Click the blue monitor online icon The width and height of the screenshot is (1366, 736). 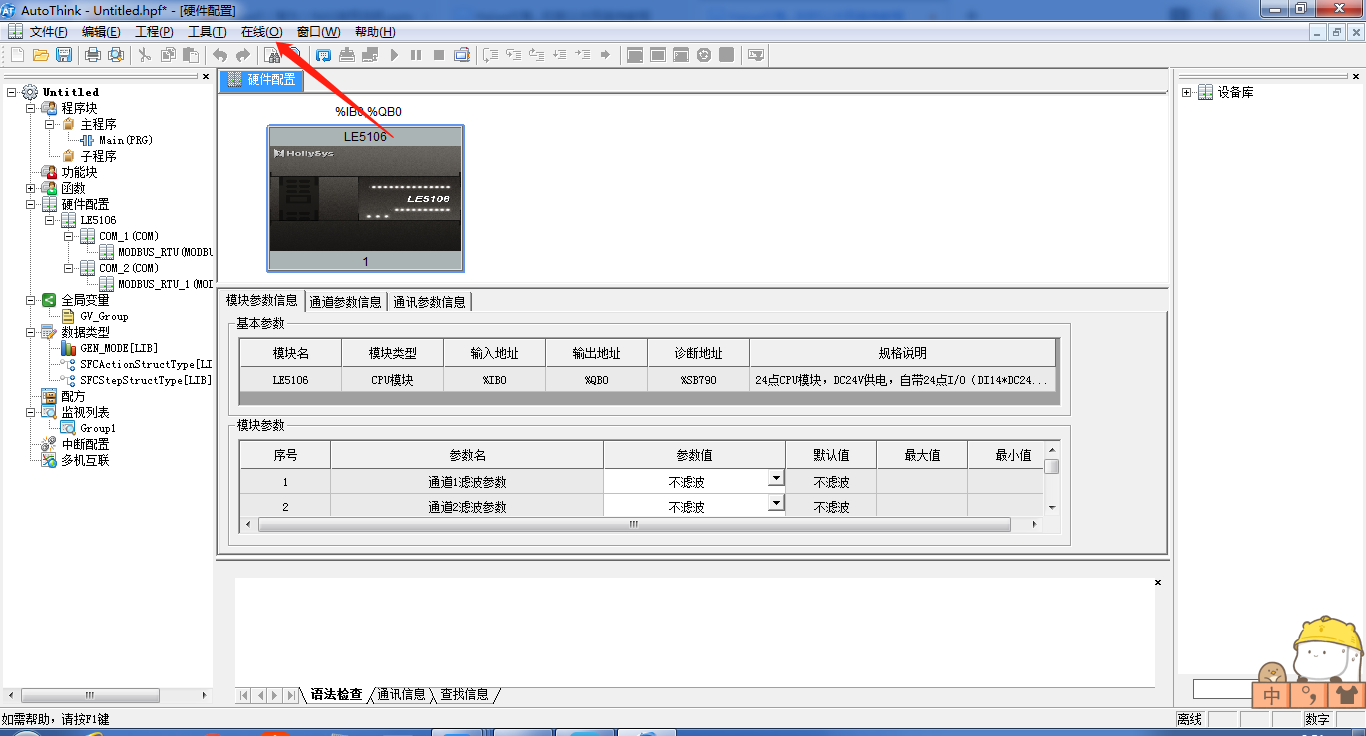pyautogui.click(x=324, y=55)
